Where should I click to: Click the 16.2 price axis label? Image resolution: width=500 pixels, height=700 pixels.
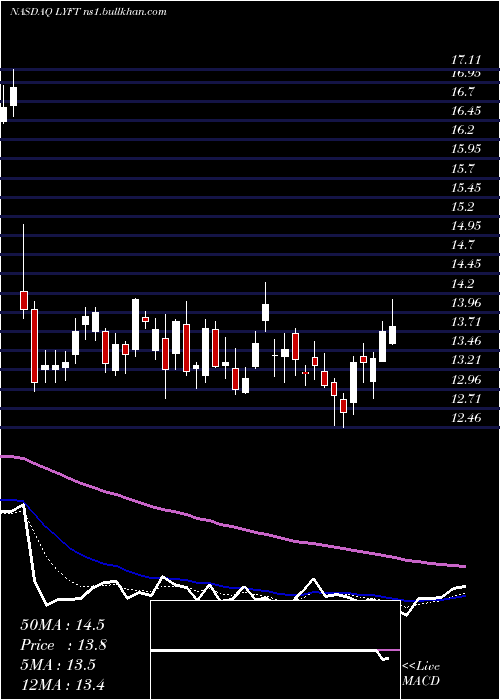point(462,130)
